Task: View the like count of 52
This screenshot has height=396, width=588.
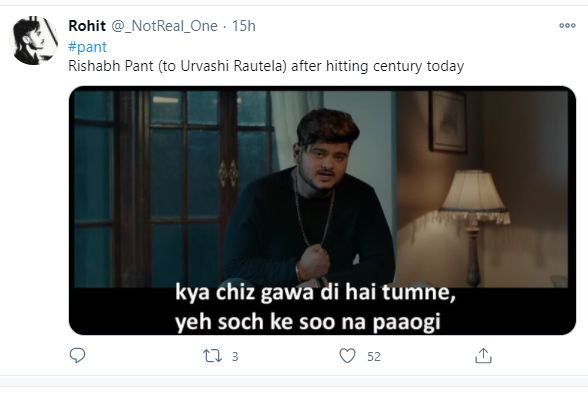Action: coord(374,356)
